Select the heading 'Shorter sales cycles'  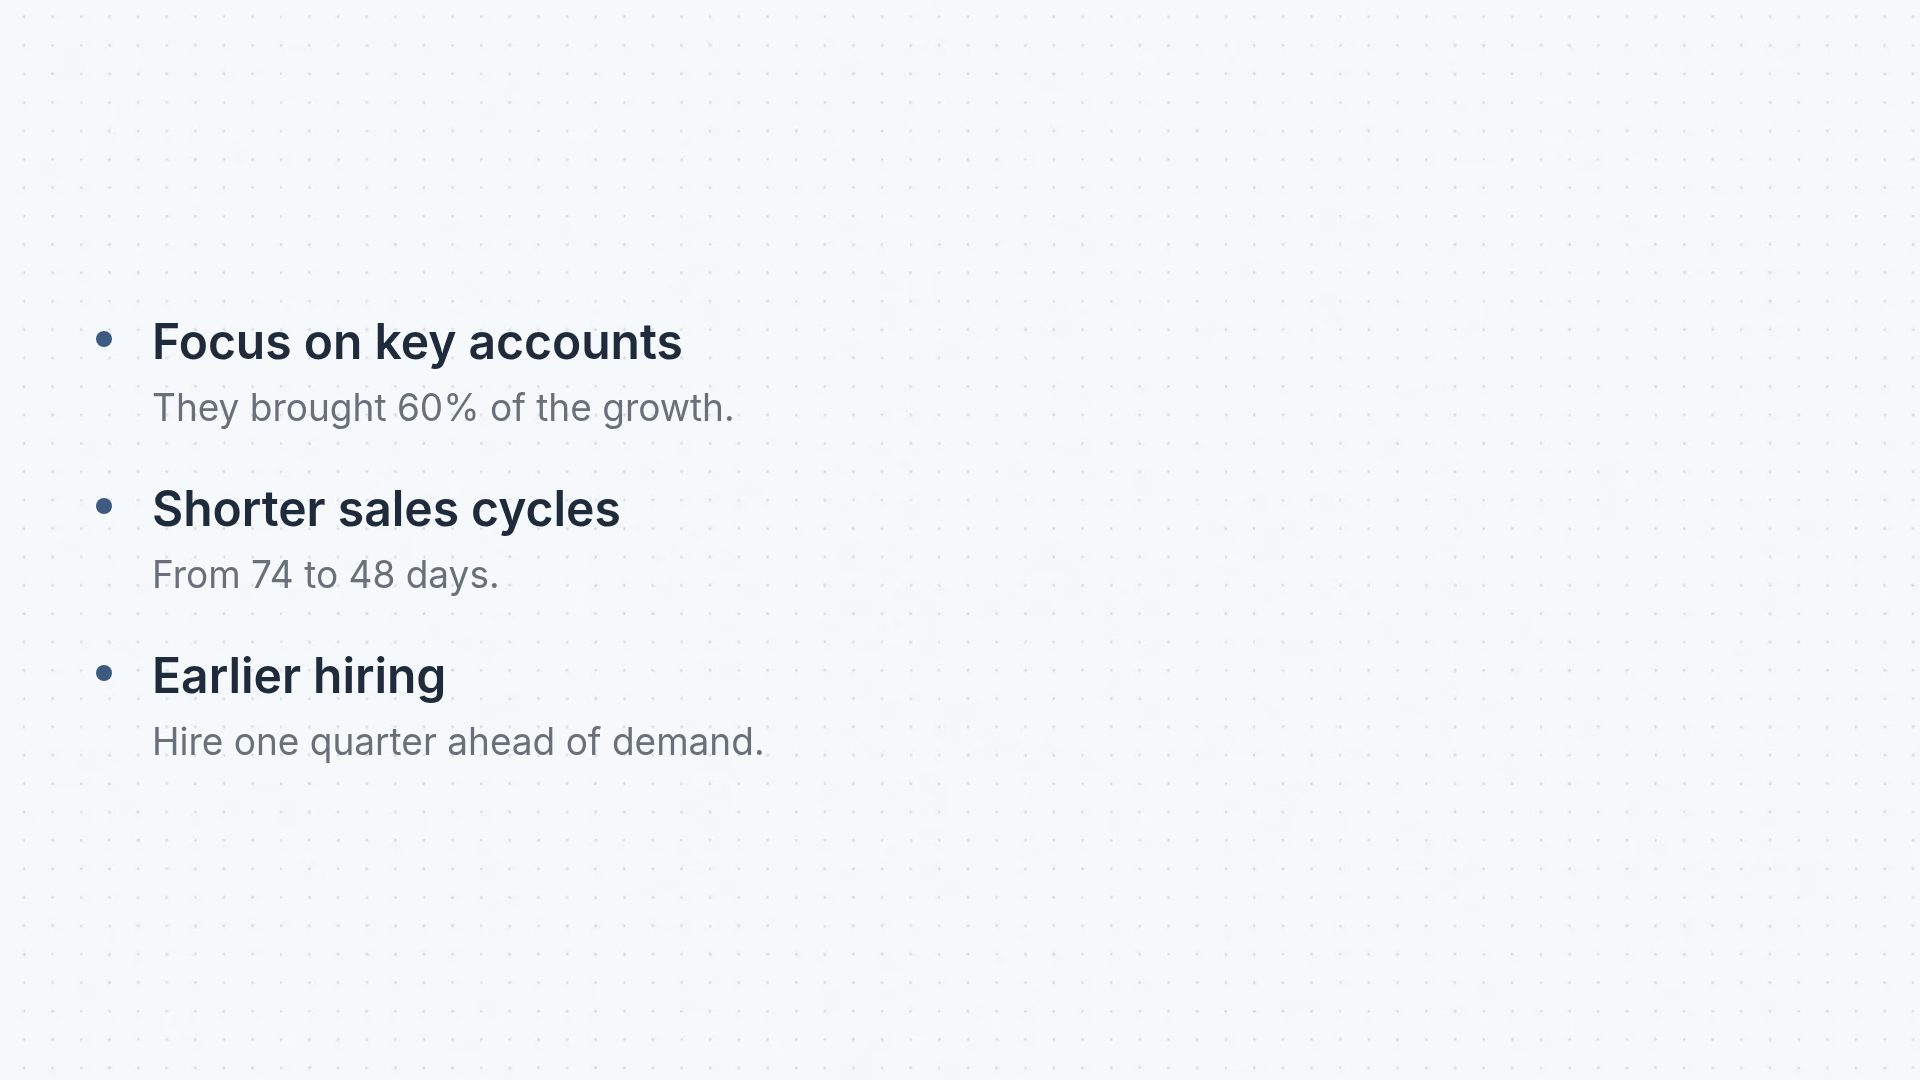point(386,509)
